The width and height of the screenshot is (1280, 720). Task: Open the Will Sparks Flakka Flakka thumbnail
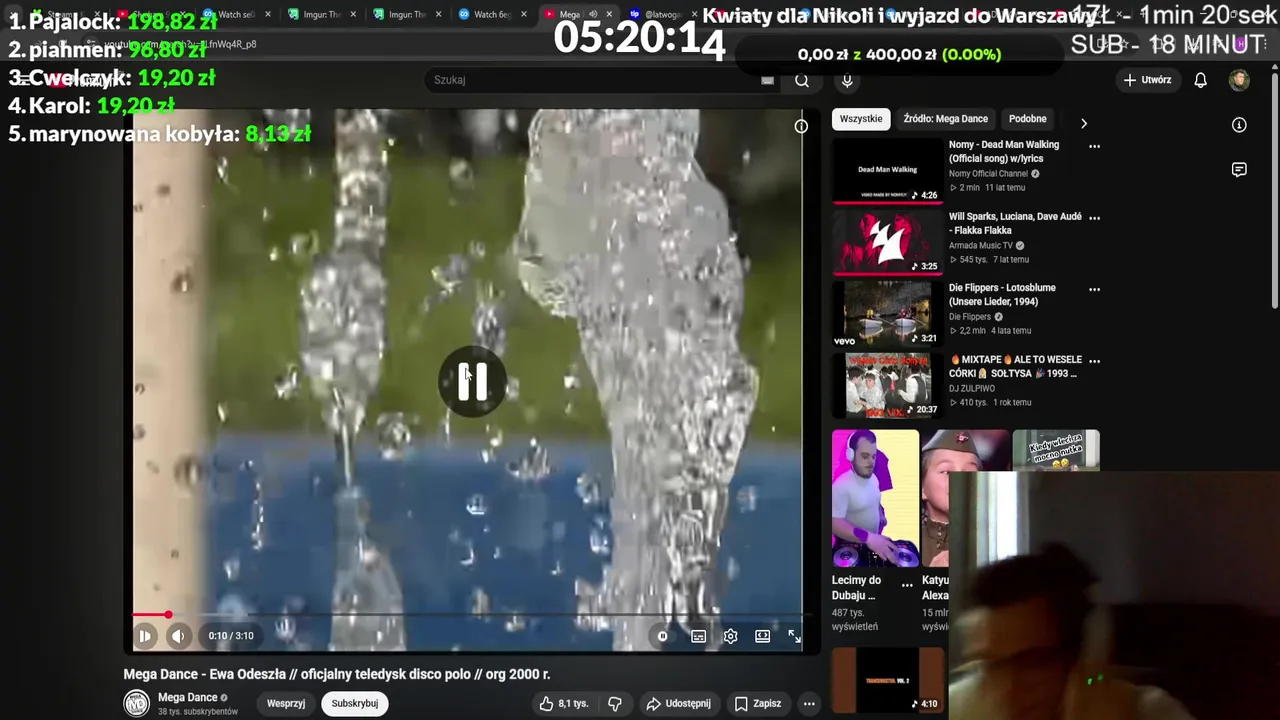tap(887, 242)
